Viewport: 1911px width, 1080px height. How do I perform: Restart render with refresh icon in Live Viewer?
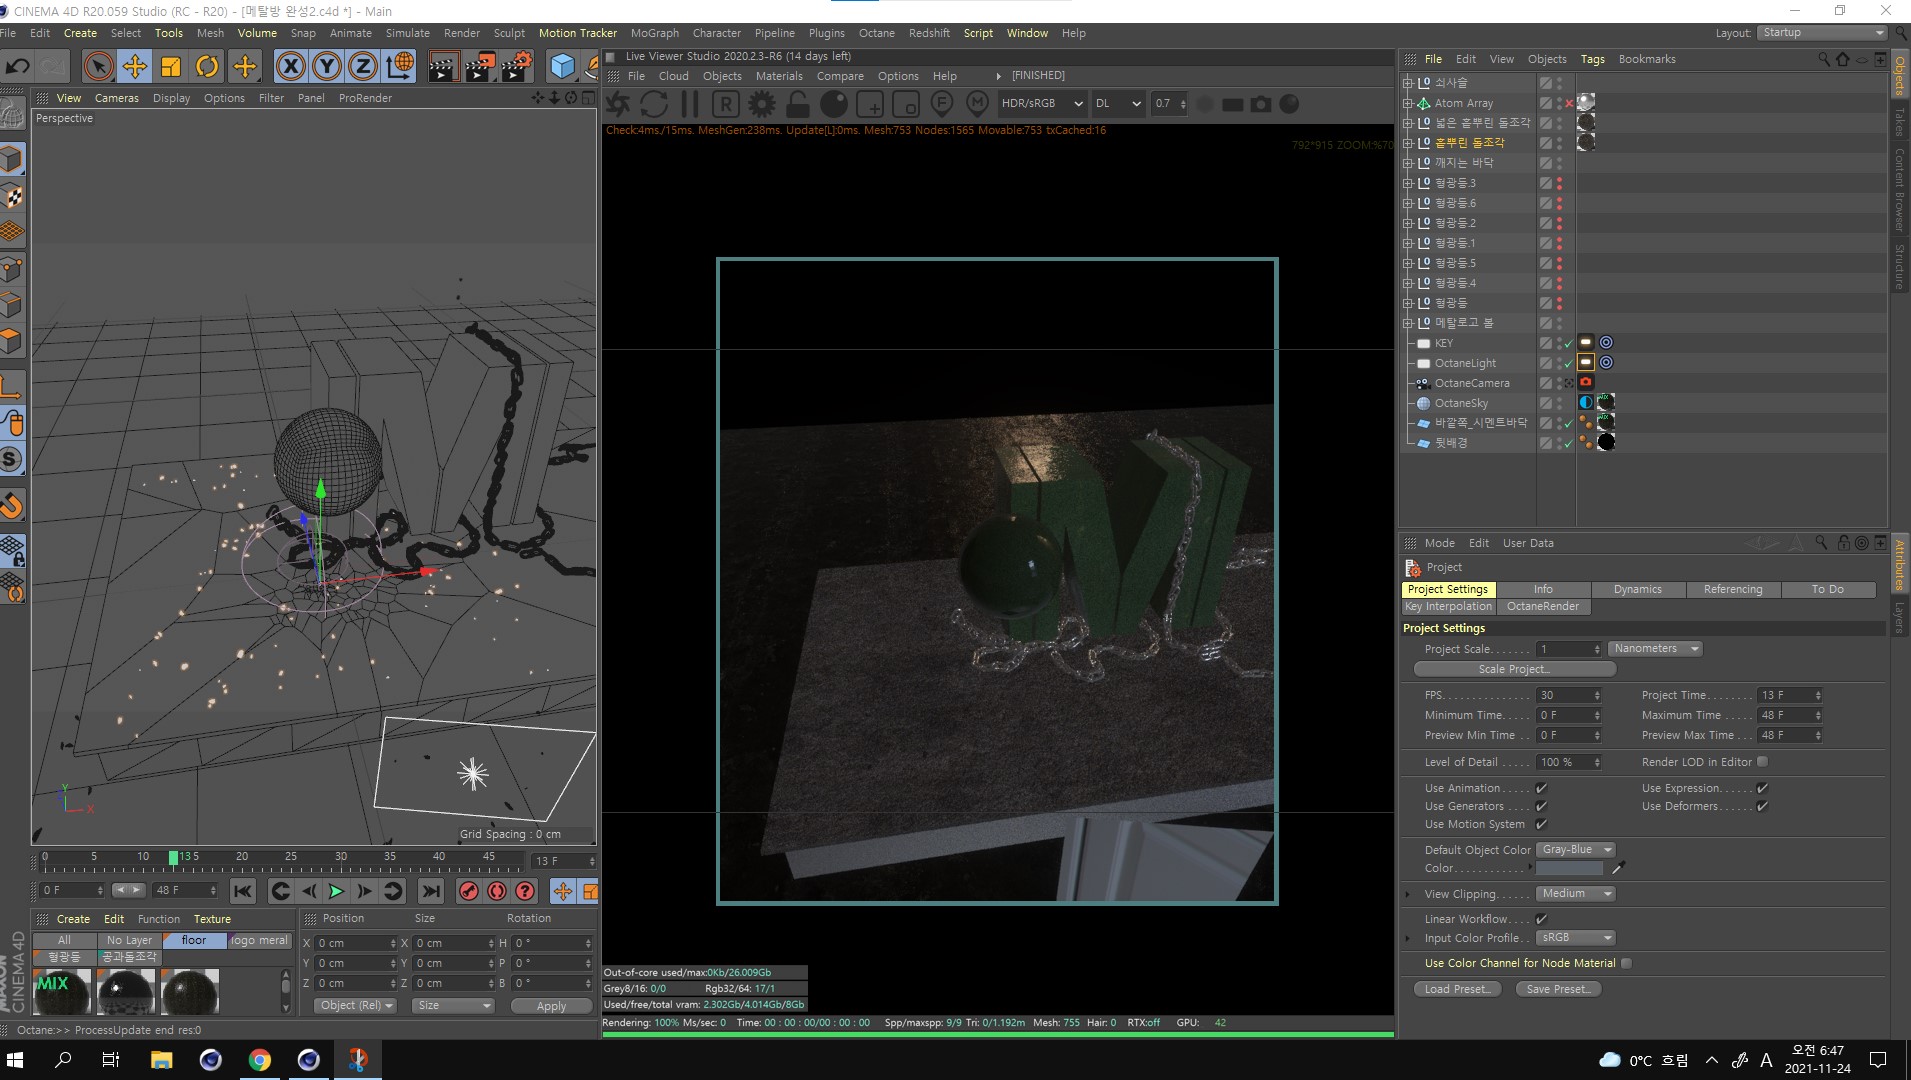click(x=654, y=104)
